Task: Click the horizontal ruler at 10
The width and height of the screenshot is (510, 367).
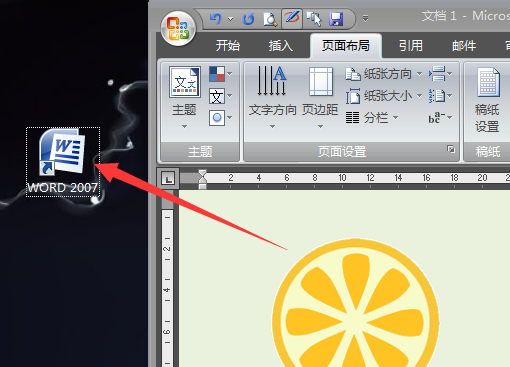Action: [342, 178]
